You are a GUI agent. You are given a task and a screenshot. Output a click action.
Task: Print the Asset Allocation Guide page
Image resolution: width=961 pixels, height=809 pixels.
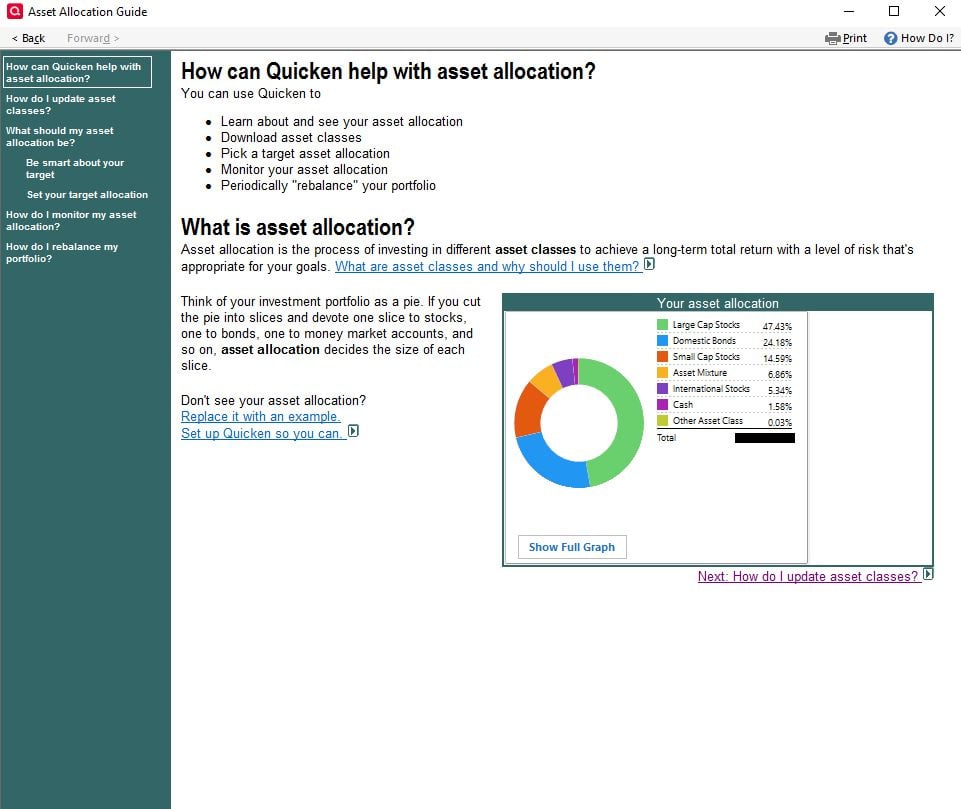(x=846, y=39)
